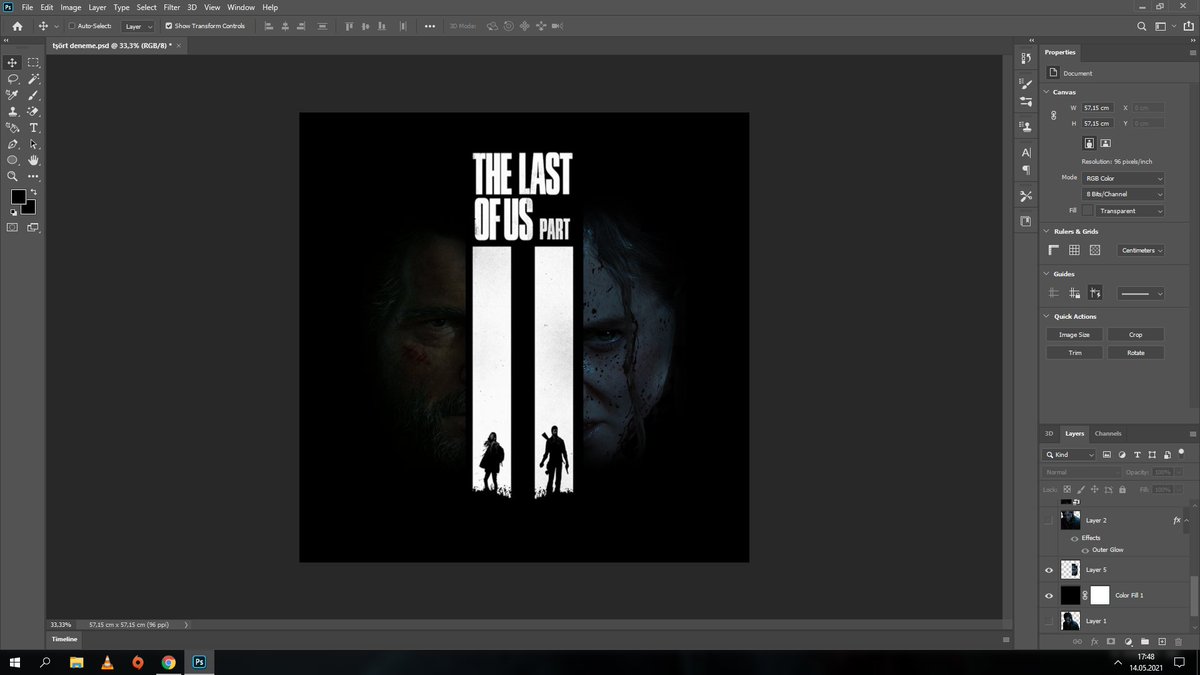1200x675 pixels.
Task: Create new fill or adjustment layer
Action: [x=1128, y=641]
